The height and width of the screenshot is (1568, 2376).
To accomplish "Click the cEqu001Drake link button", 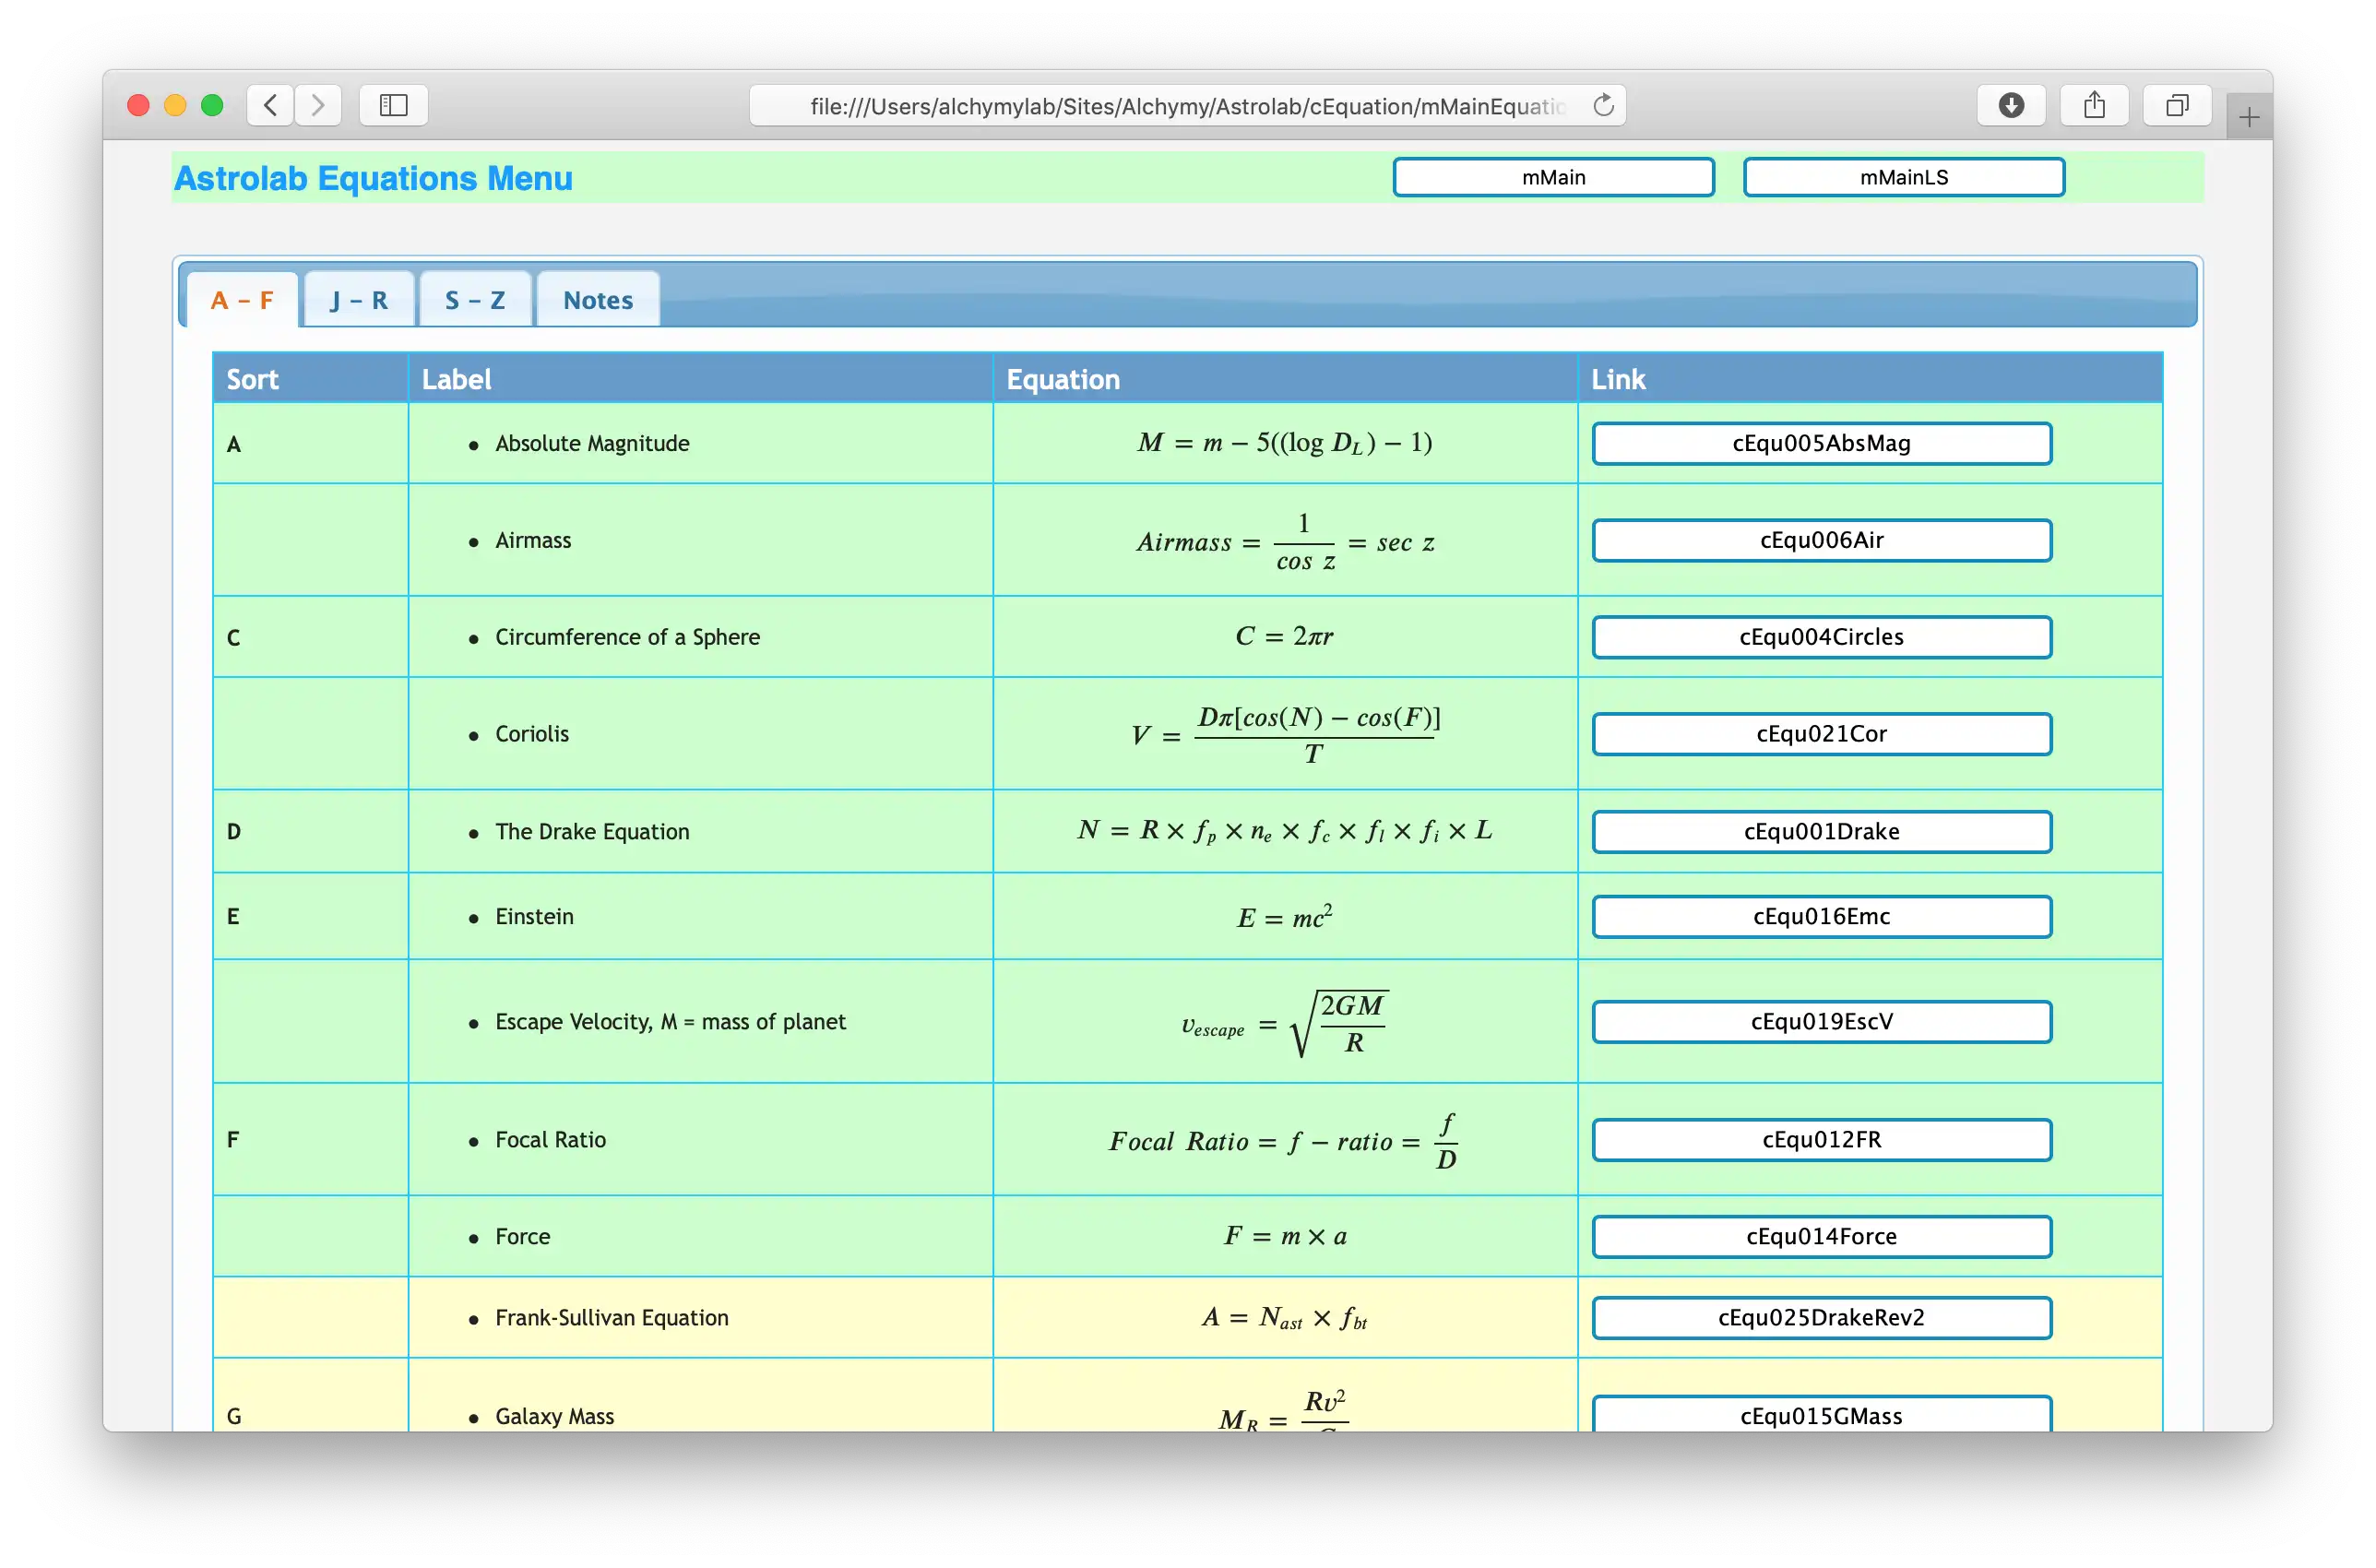I will [x=1822, y=829].
